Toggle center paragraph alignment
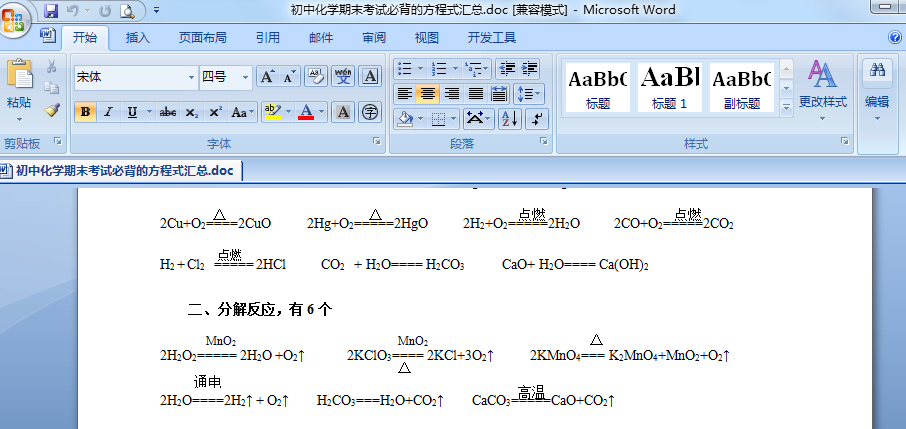 point(427,94)
